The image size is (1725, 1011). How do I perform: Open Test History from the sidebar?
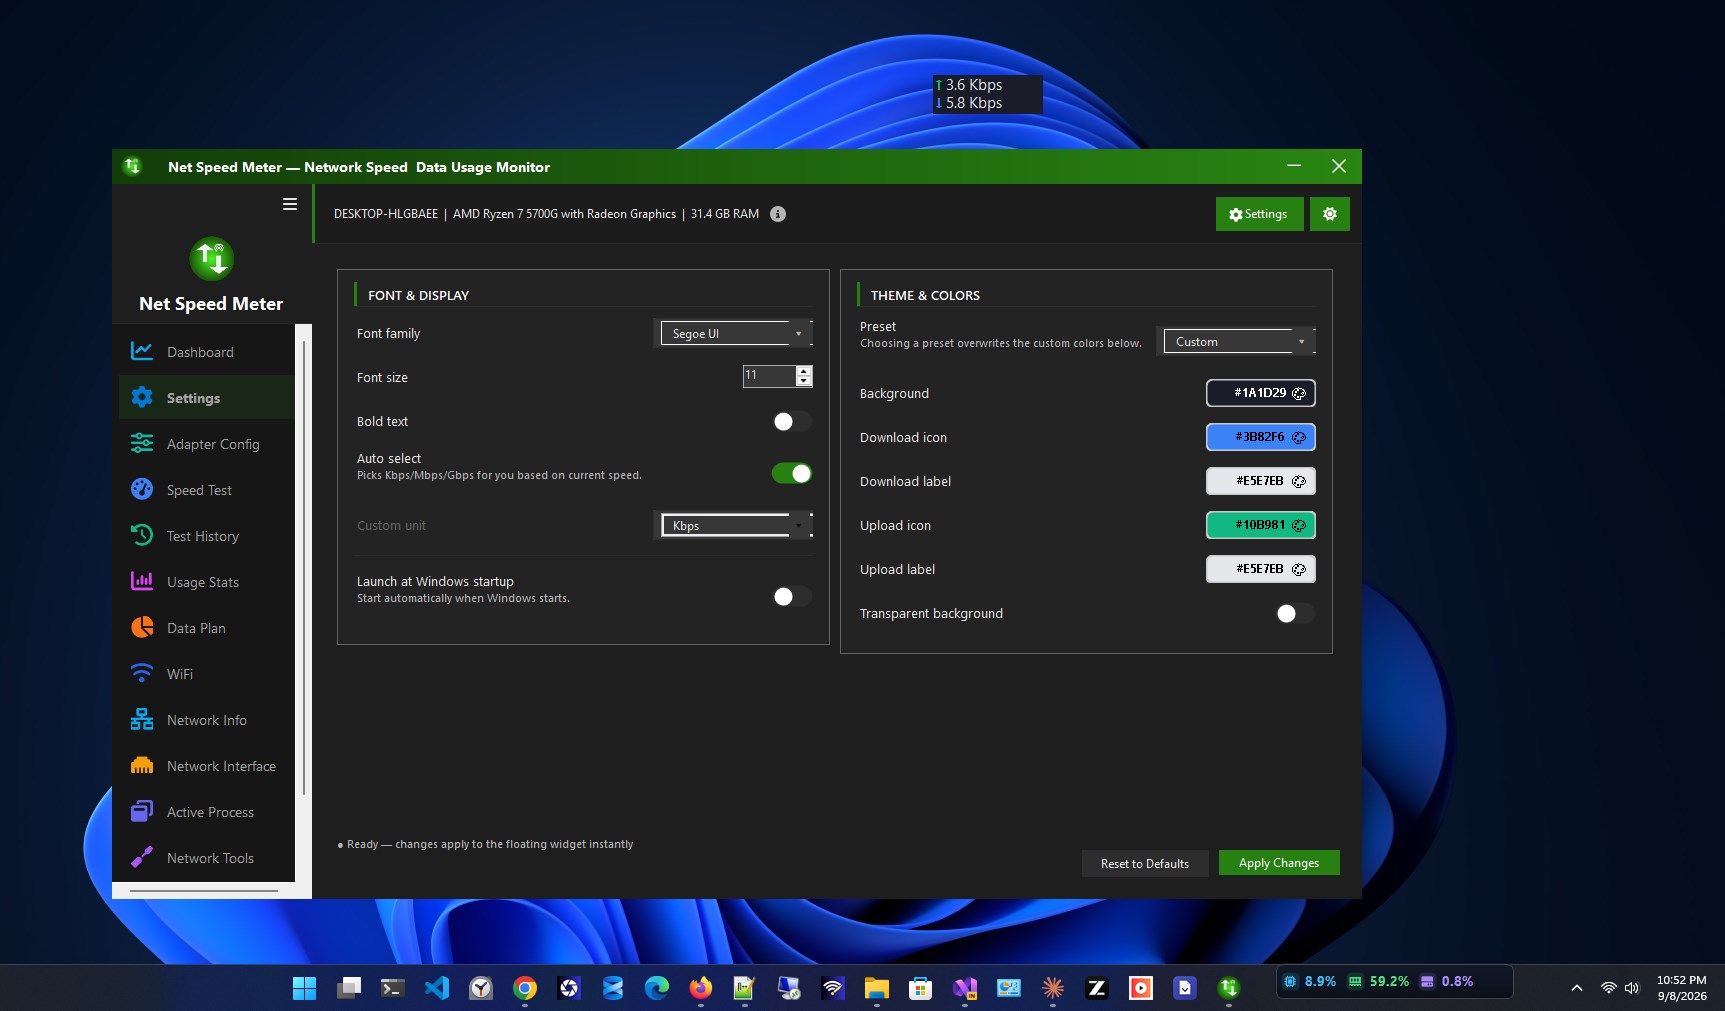tap(206, 536)
